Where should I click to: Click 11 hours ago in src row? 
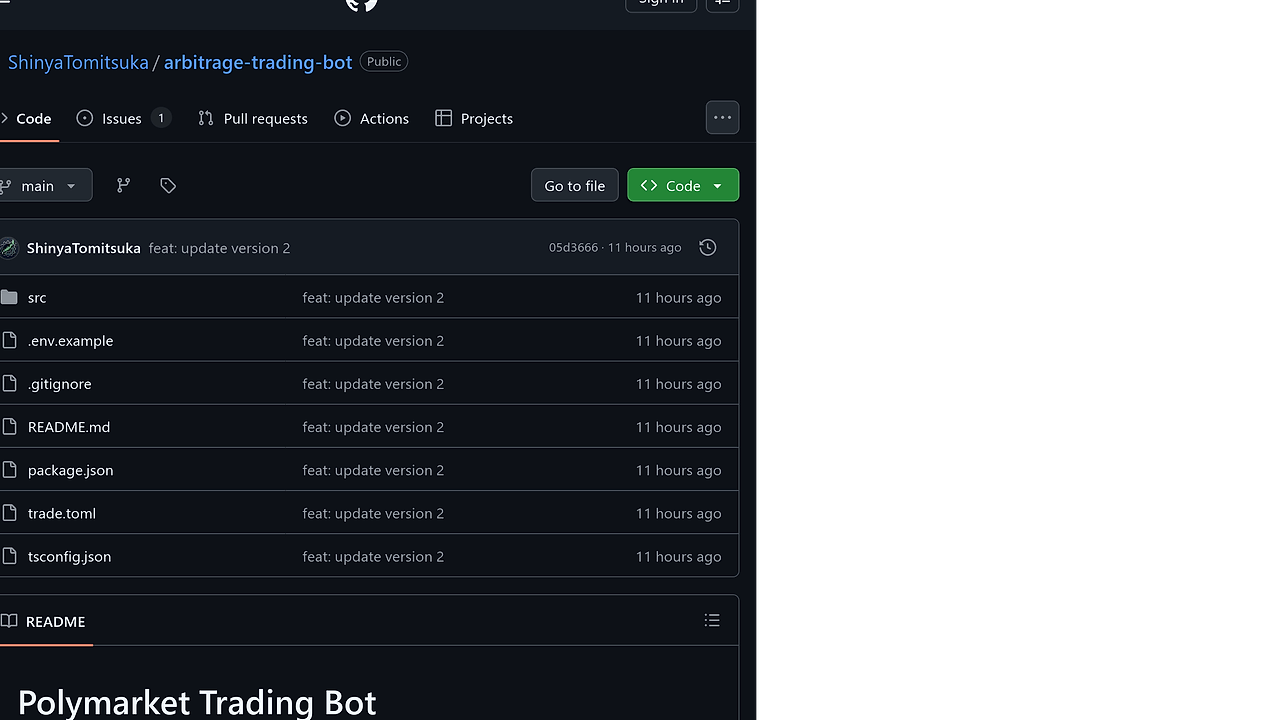point(678,297)
